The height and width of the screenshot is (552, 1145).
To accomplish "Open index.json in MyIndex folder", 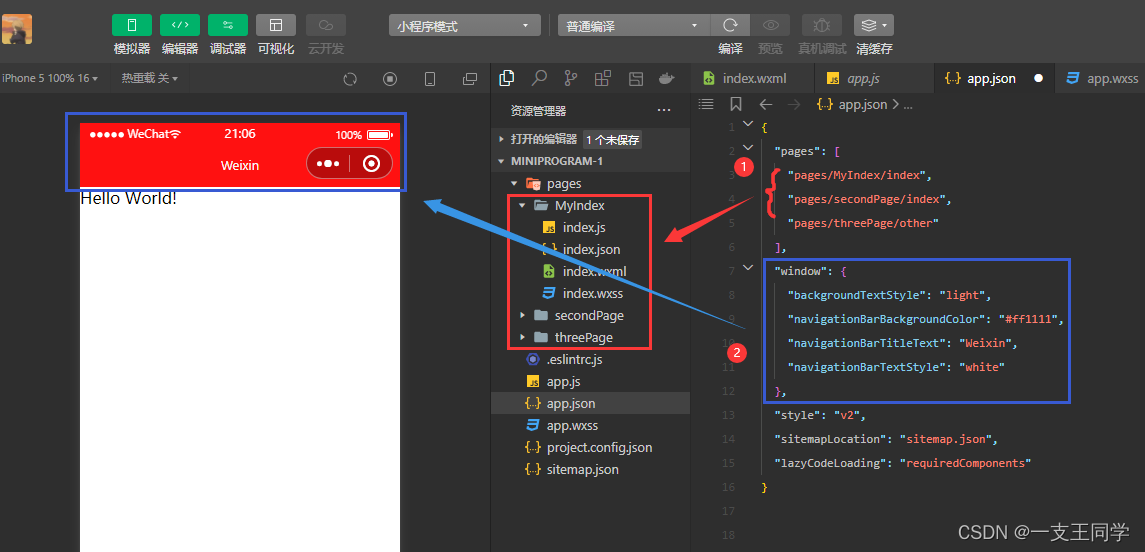I will tap(590, 249).
